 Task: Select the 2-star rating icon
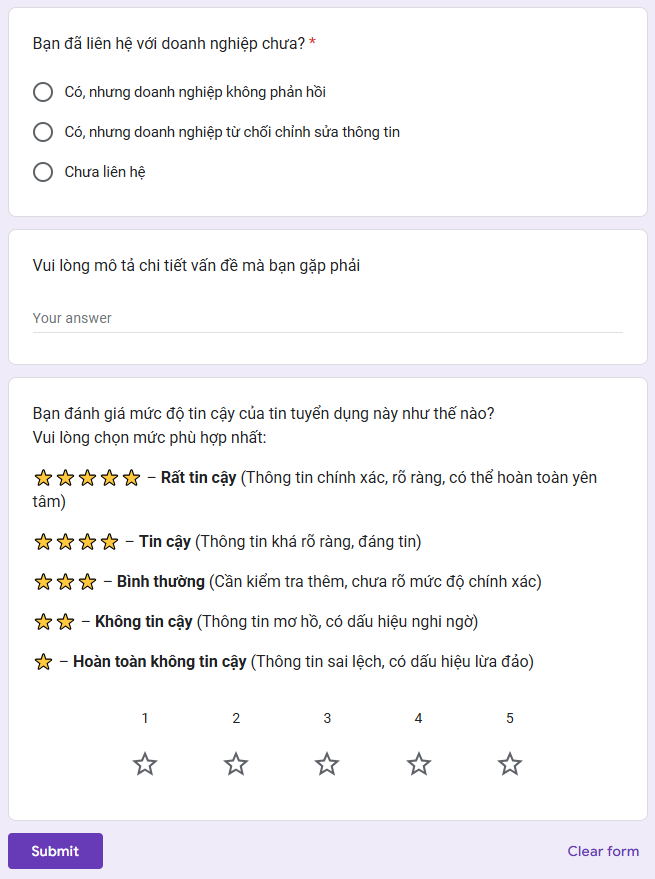coord(236,764)
